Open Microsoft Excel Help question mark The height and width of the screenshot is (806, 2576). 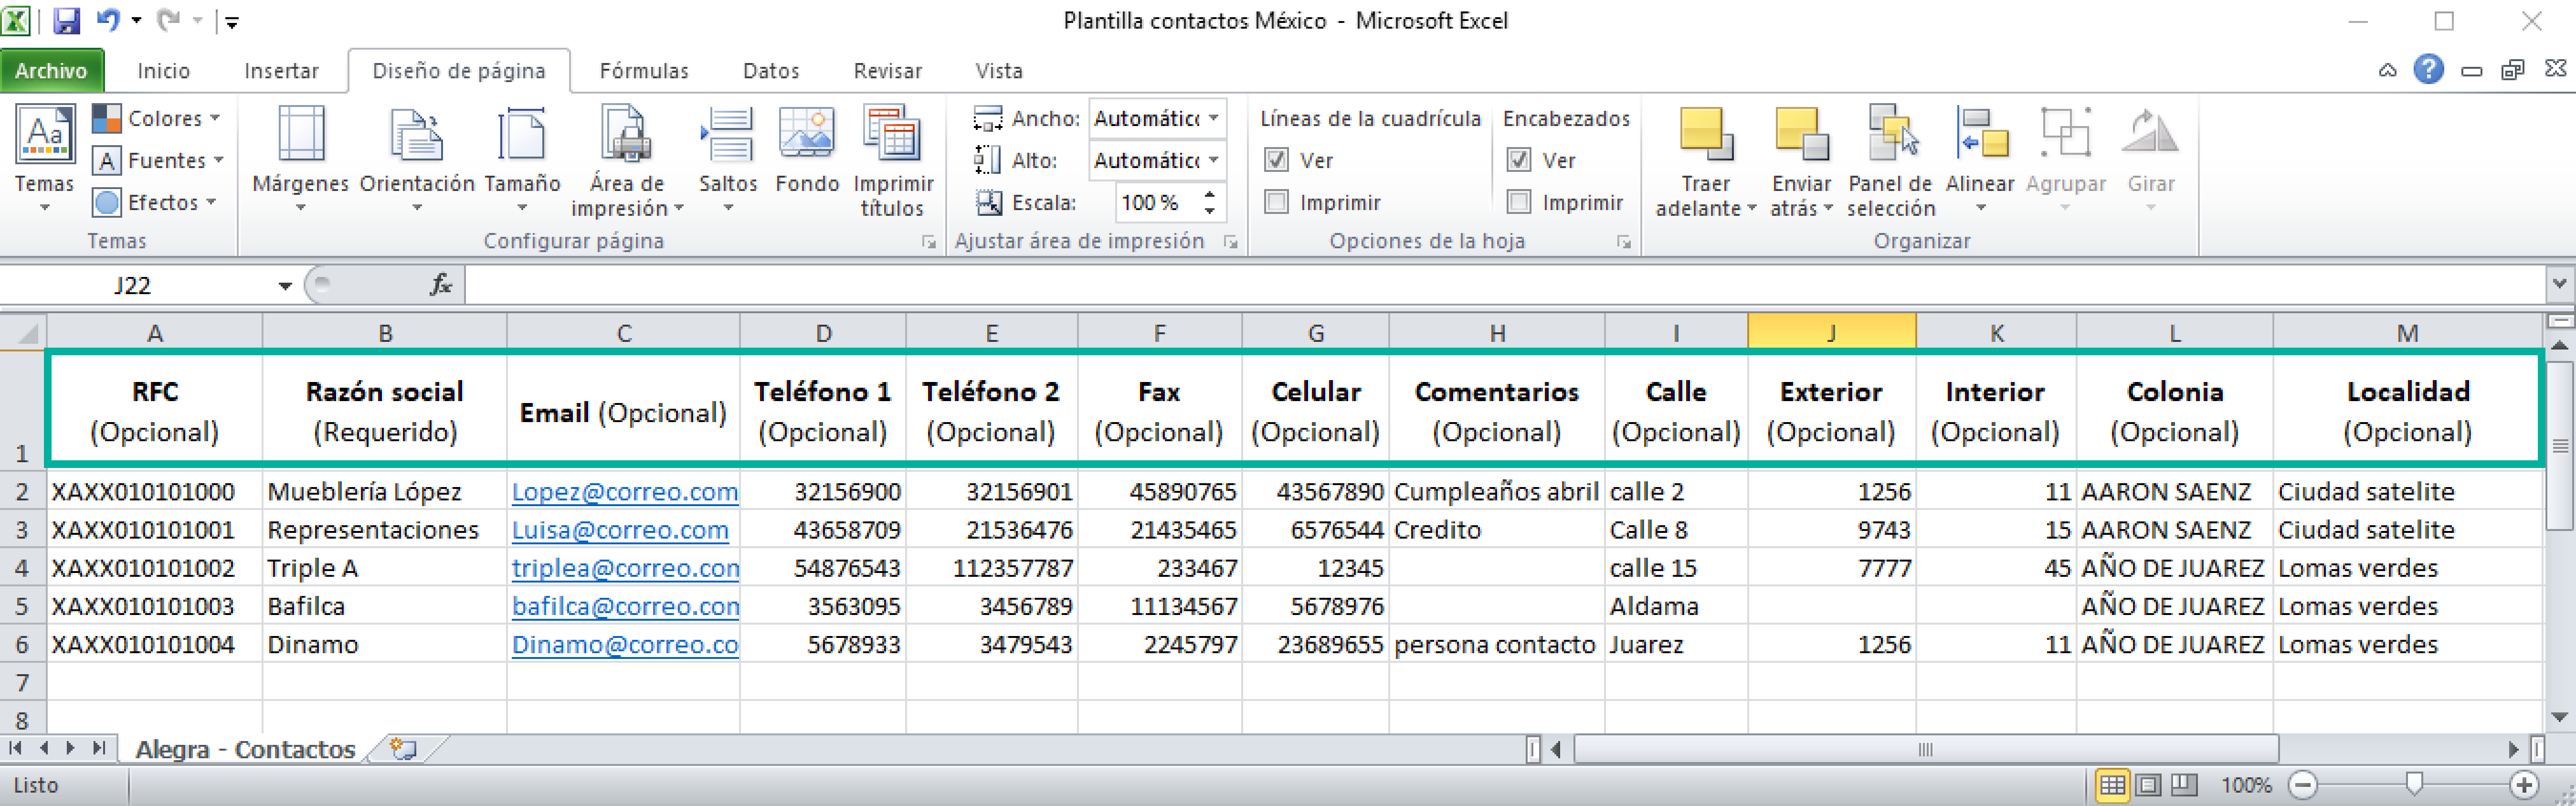(x=2428, y=70)
